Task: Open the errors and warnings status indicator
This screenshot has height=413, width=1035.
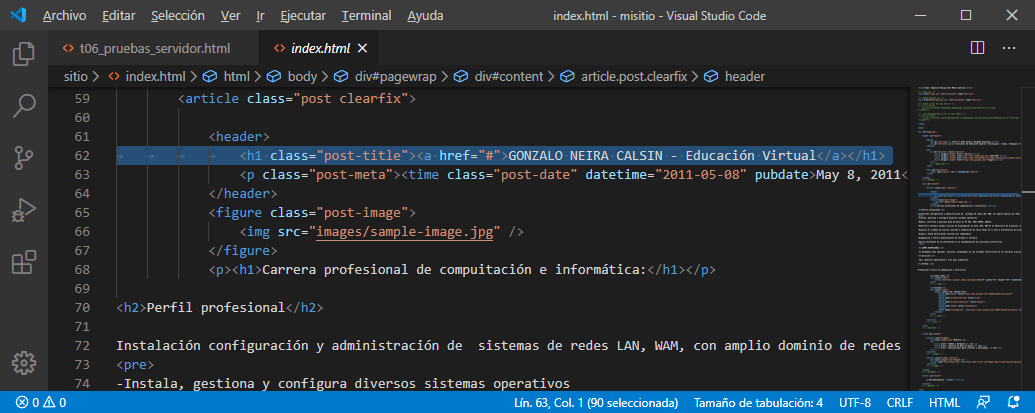Action: (x=40, y=402)
